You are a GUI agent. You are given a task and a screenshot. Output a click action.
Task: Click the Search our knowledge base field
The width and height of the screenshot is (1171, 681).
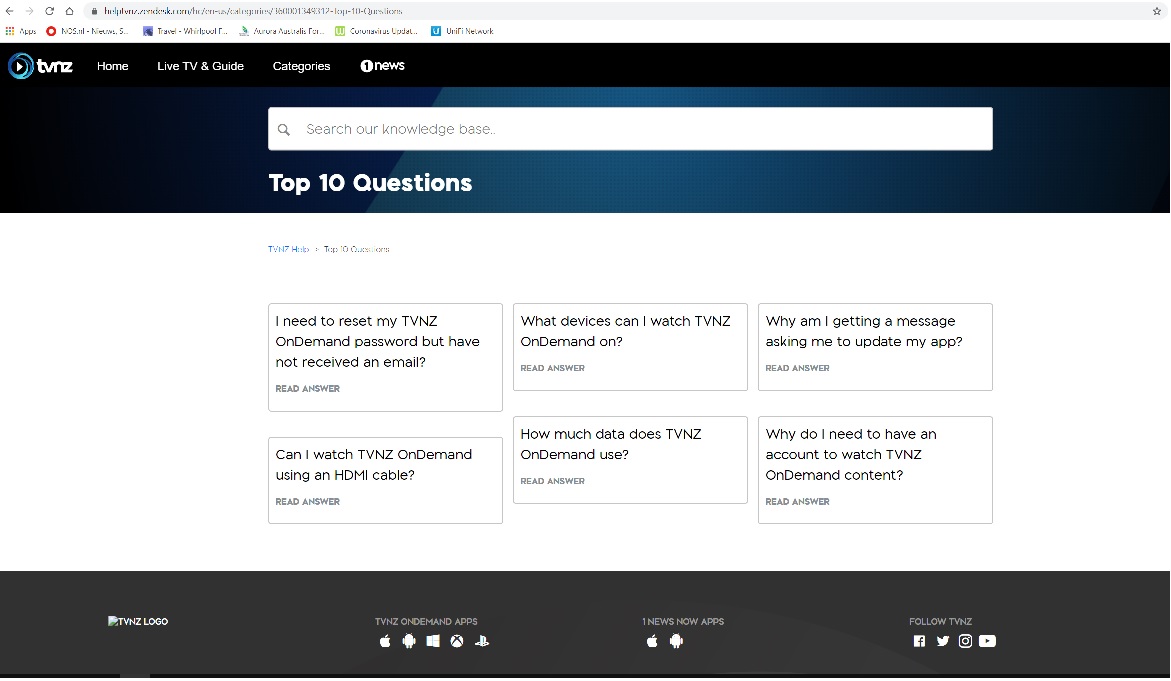pos(630,129)
